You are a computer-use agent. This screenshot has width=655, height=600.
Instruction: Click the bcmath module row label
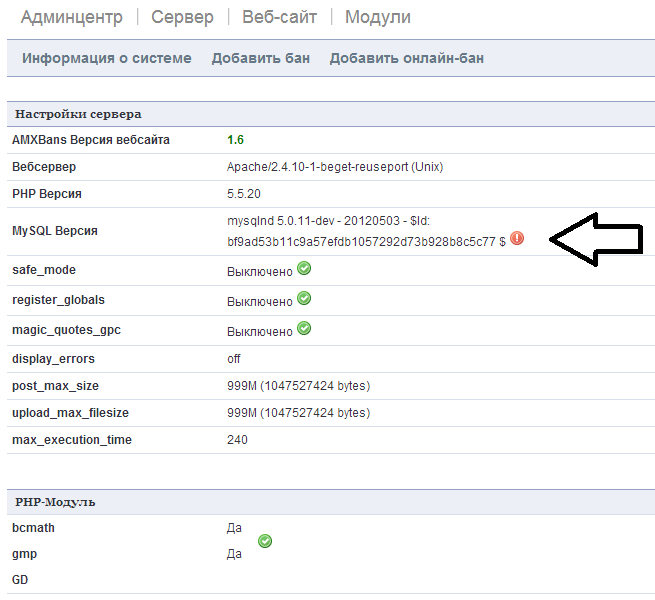33,528
